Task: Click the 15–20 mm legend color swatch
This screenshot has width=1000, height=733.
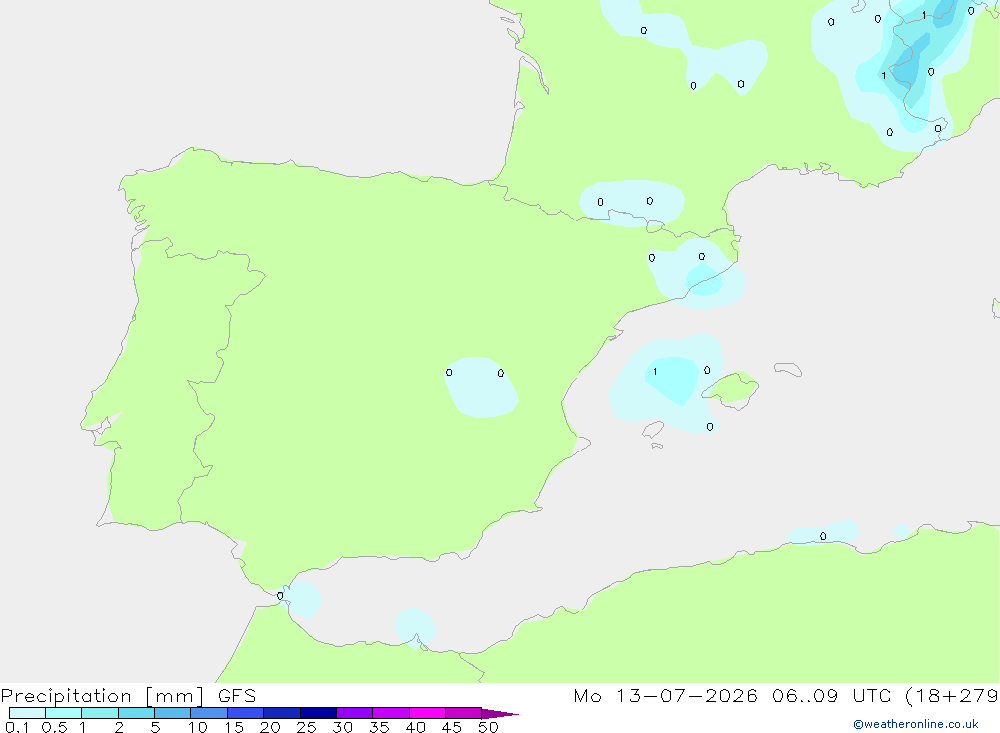Action: (246, 713)
